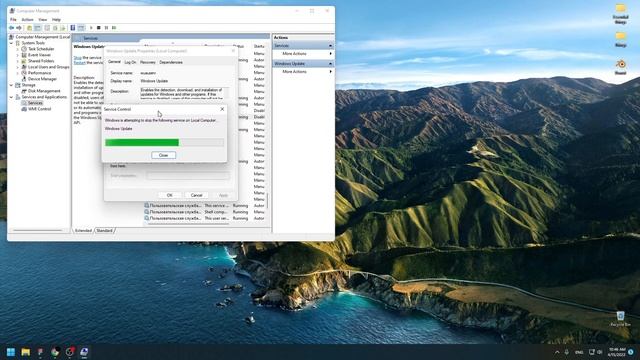Select the Performance tree node
The height and width of the screenshot is (360, 640).
(39, 73)
